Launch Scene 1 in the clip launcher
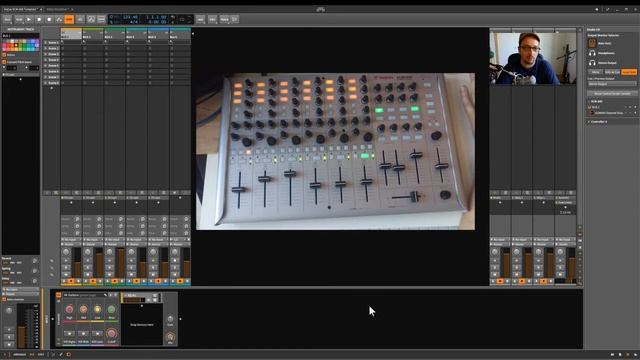The width and height of the screenshot is (640, 360). pos(51,42)
